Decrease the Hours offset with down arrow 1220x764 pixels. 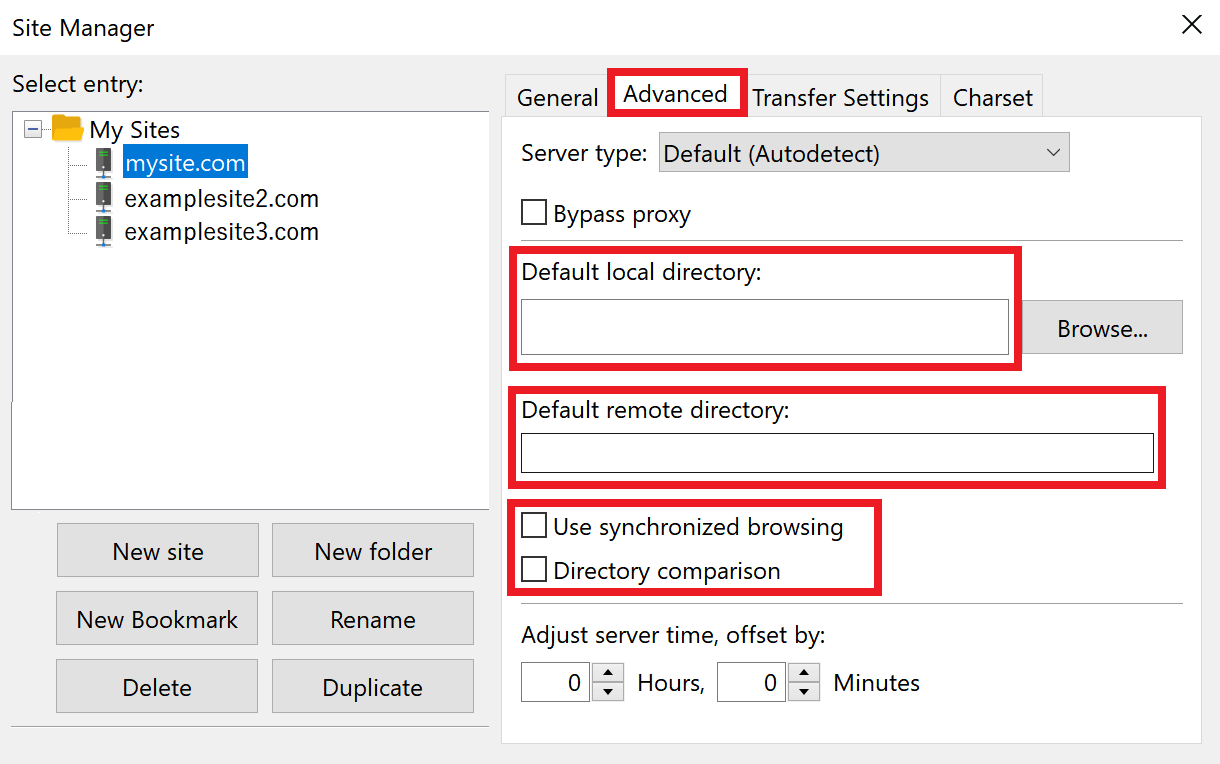(x=608, y=692)
